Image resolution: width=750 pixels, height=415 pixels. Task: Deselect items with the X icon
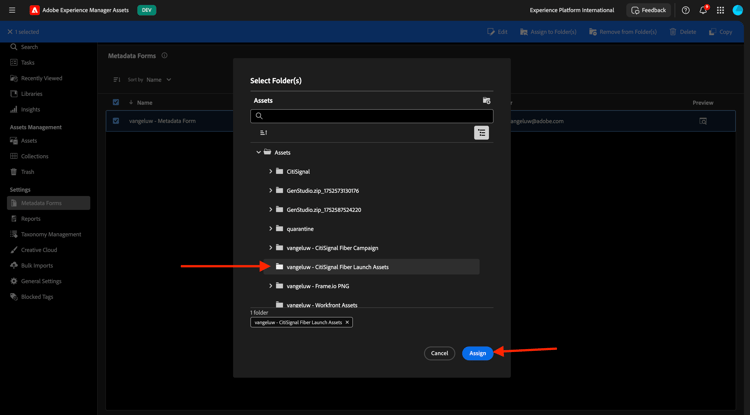tap(10, 32)
